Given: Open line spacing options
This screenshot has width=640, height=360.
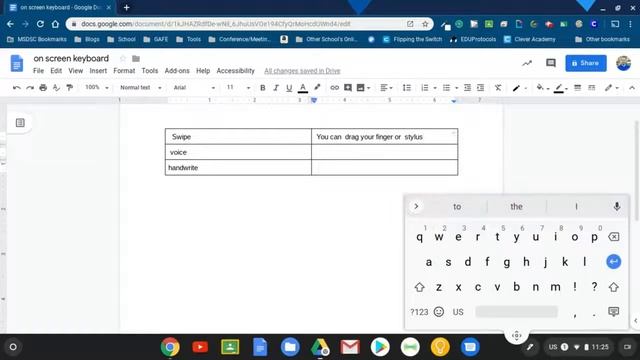Looking at the screenshot, I should [407, 88].
